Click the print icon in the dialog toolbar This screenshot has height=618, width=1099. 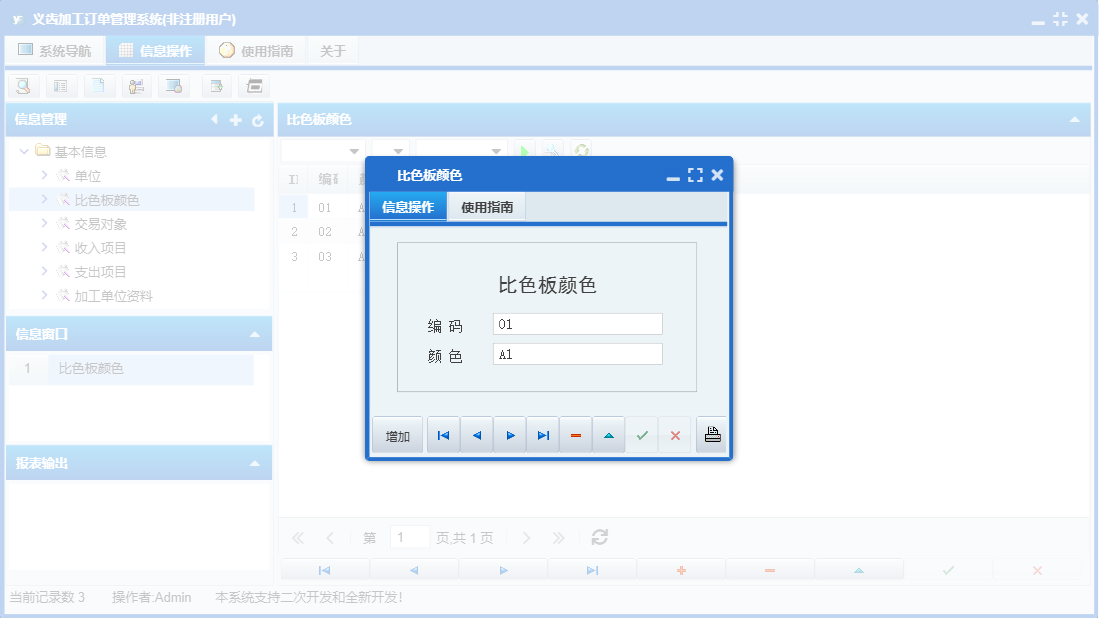[711, 434]
